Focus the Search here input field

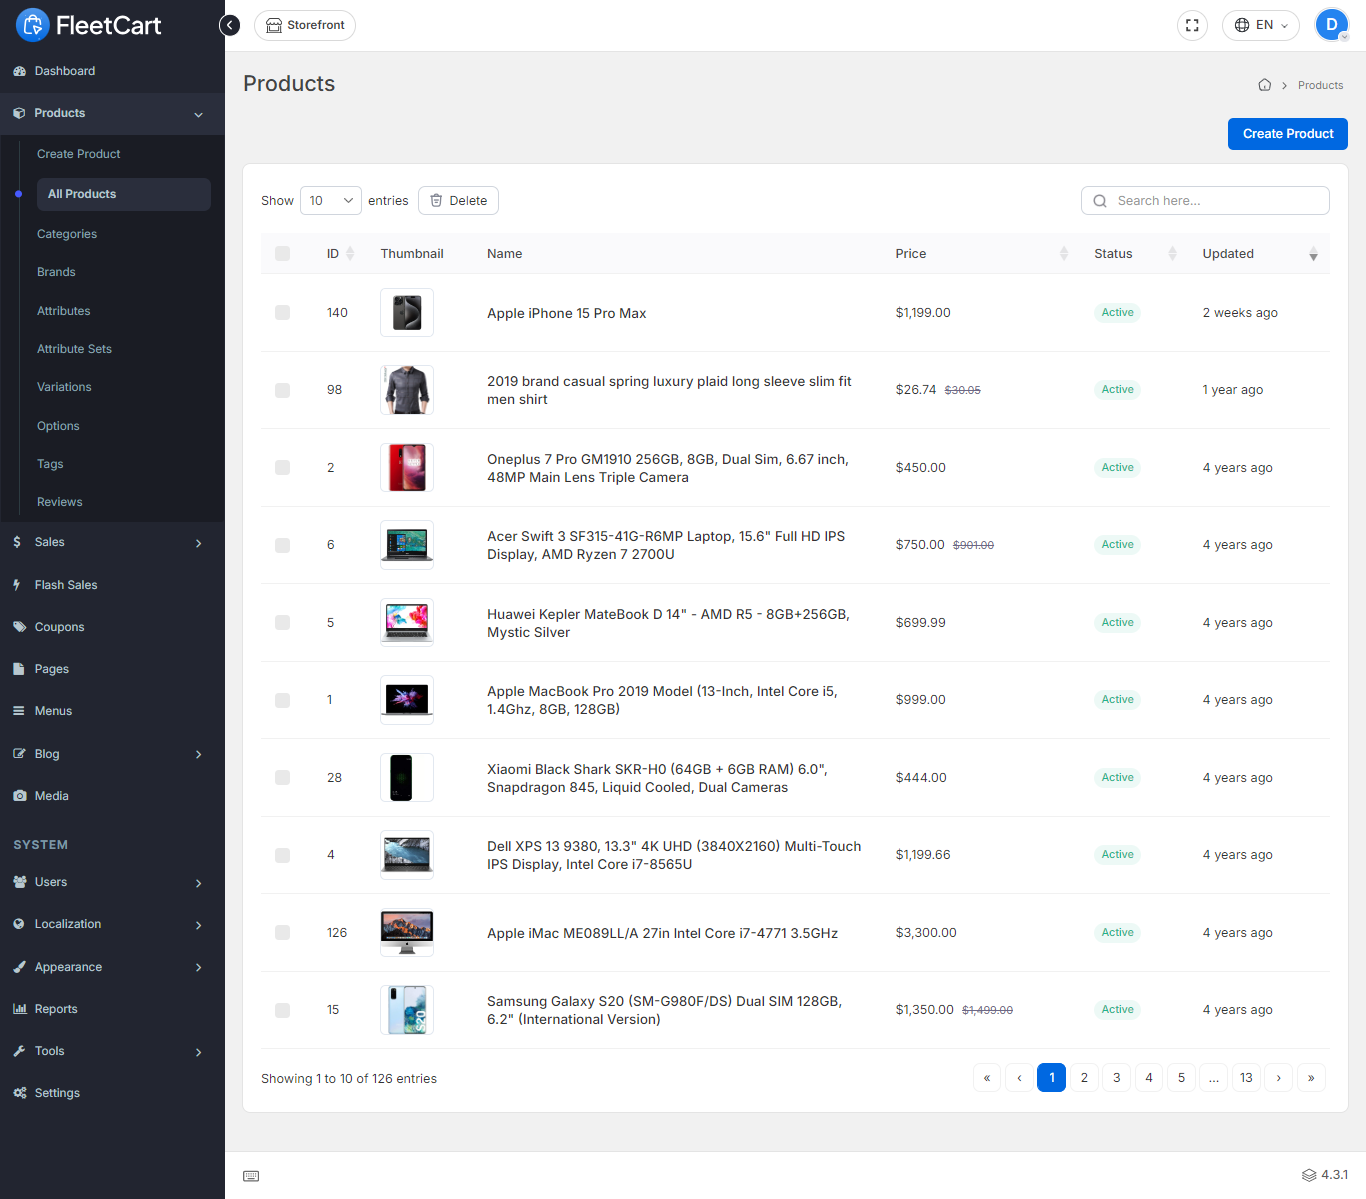point(1205,201)
